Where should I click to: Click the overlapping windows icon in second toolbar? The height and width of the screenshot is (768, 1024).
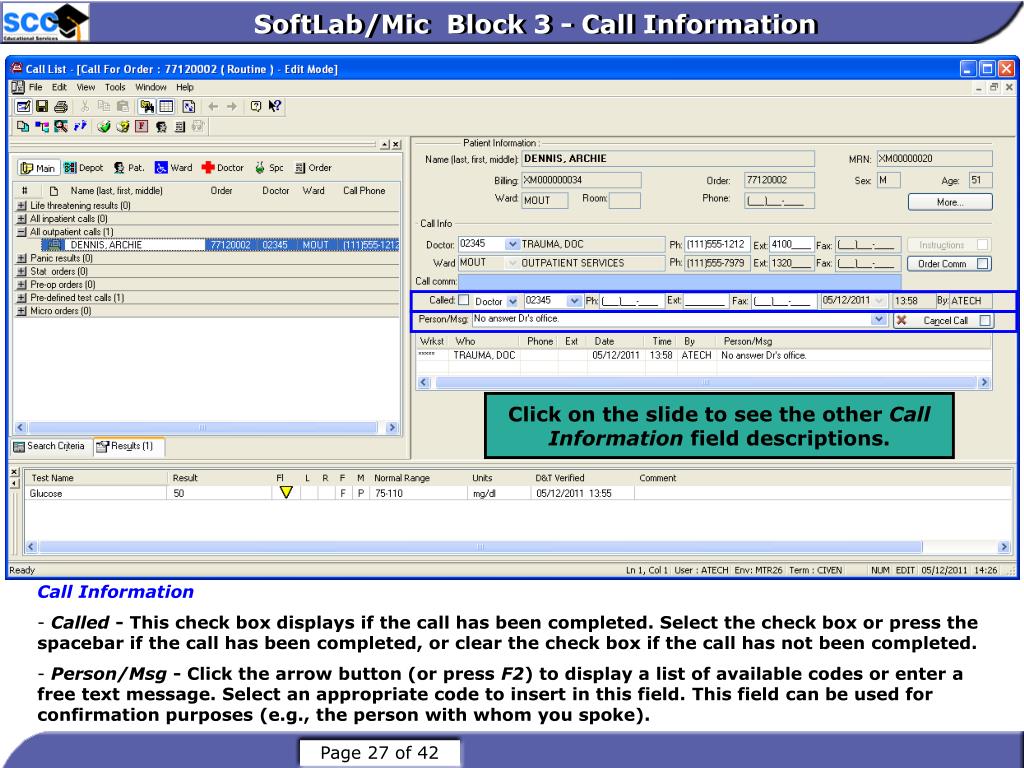coord(23,127)
